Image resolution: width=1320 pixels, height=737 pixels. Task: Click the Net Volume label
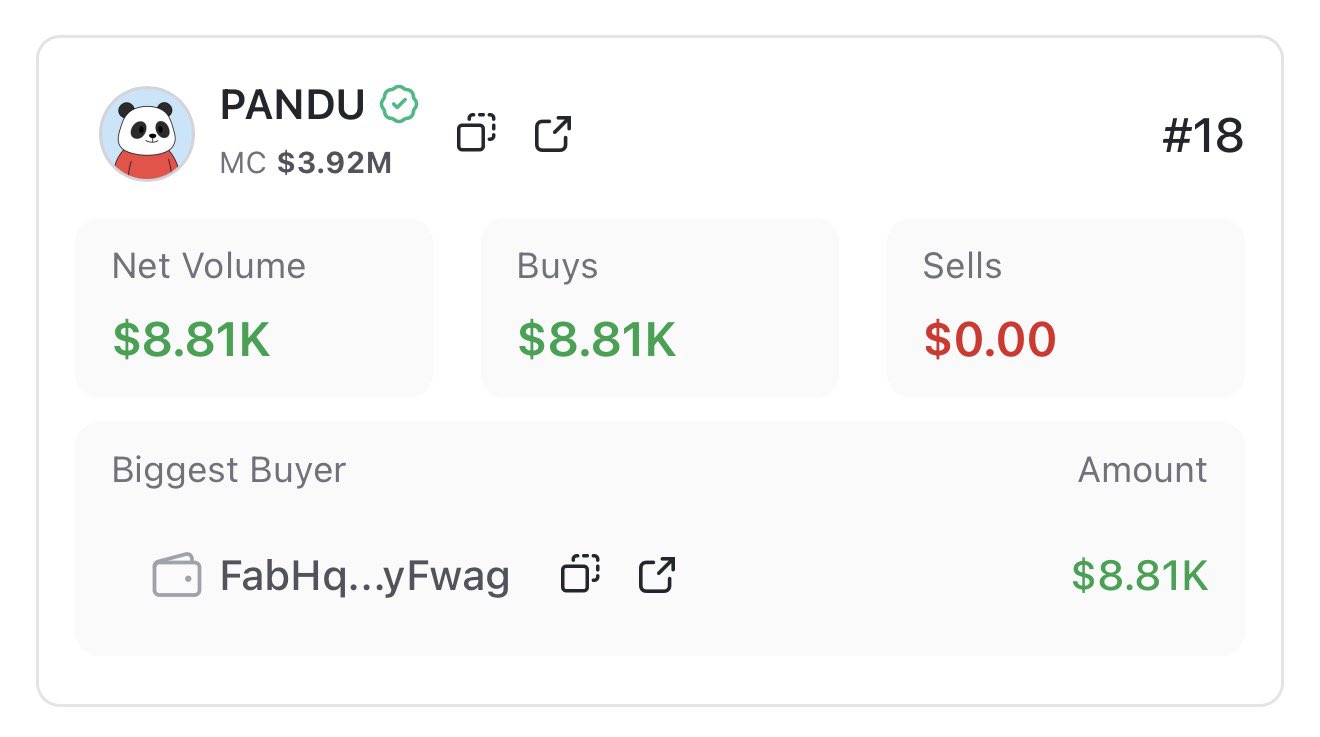point(209,266)
